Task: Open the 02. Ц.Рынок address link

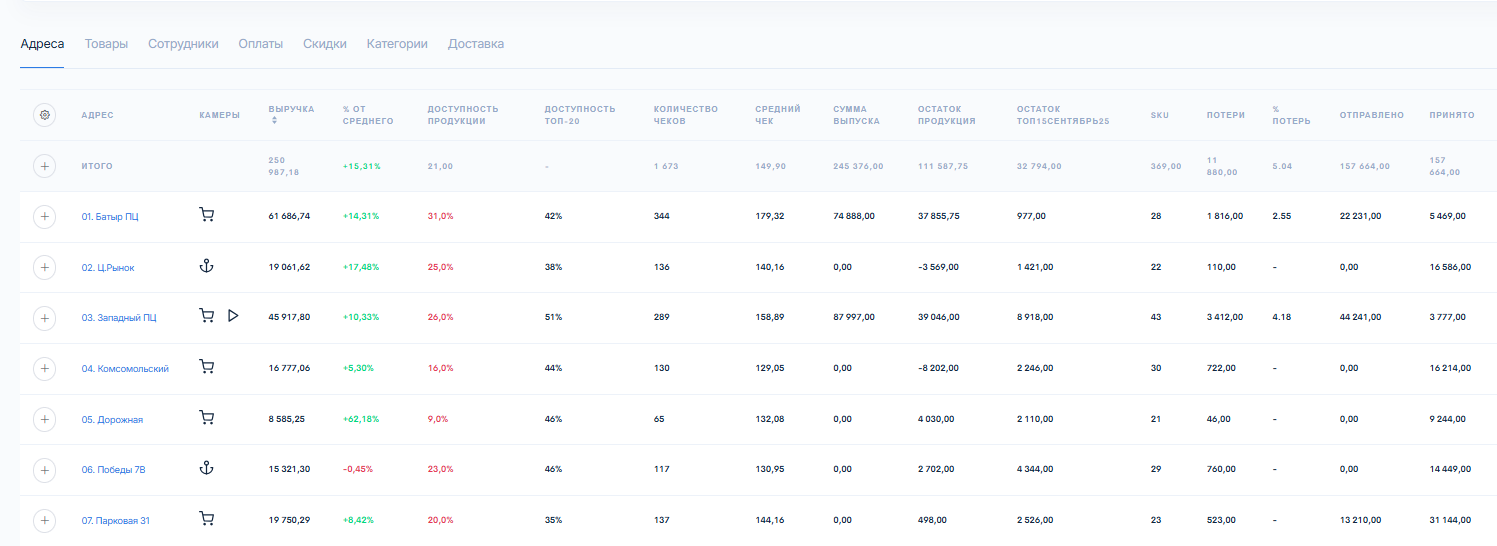Action: point(108,268)
